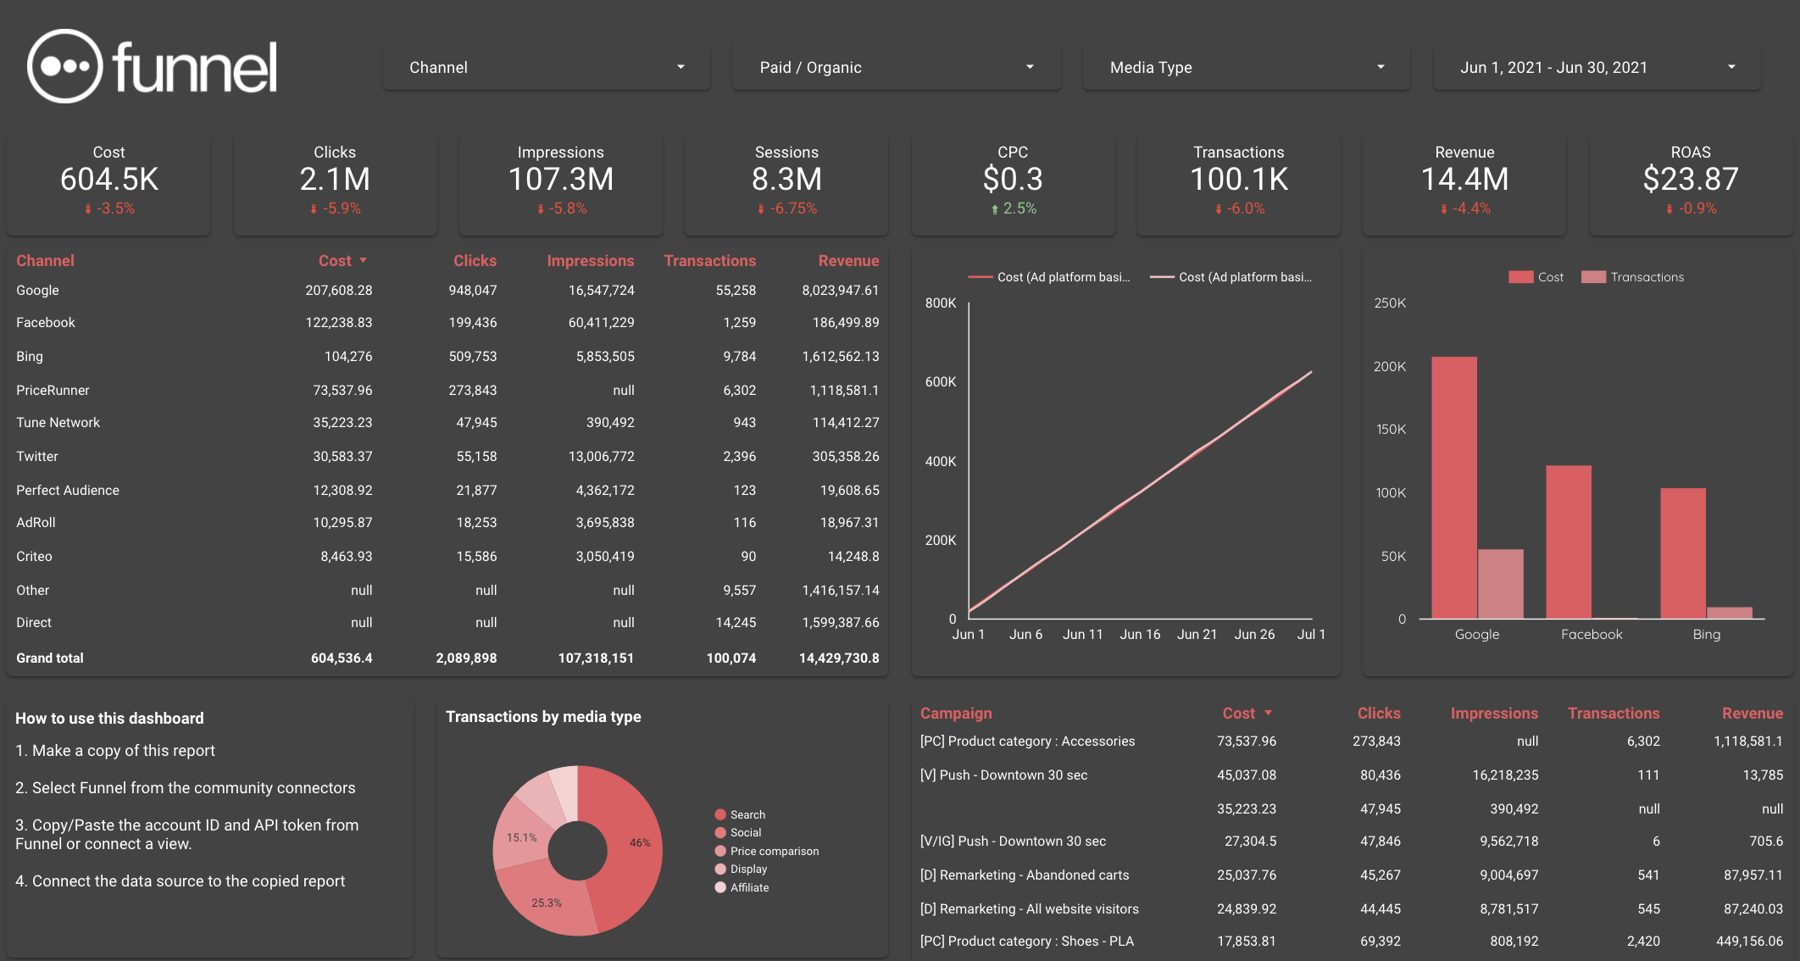Toggle the Search legend item
The height and width of the screenshot is (961, 1800).
pos(740,815)
